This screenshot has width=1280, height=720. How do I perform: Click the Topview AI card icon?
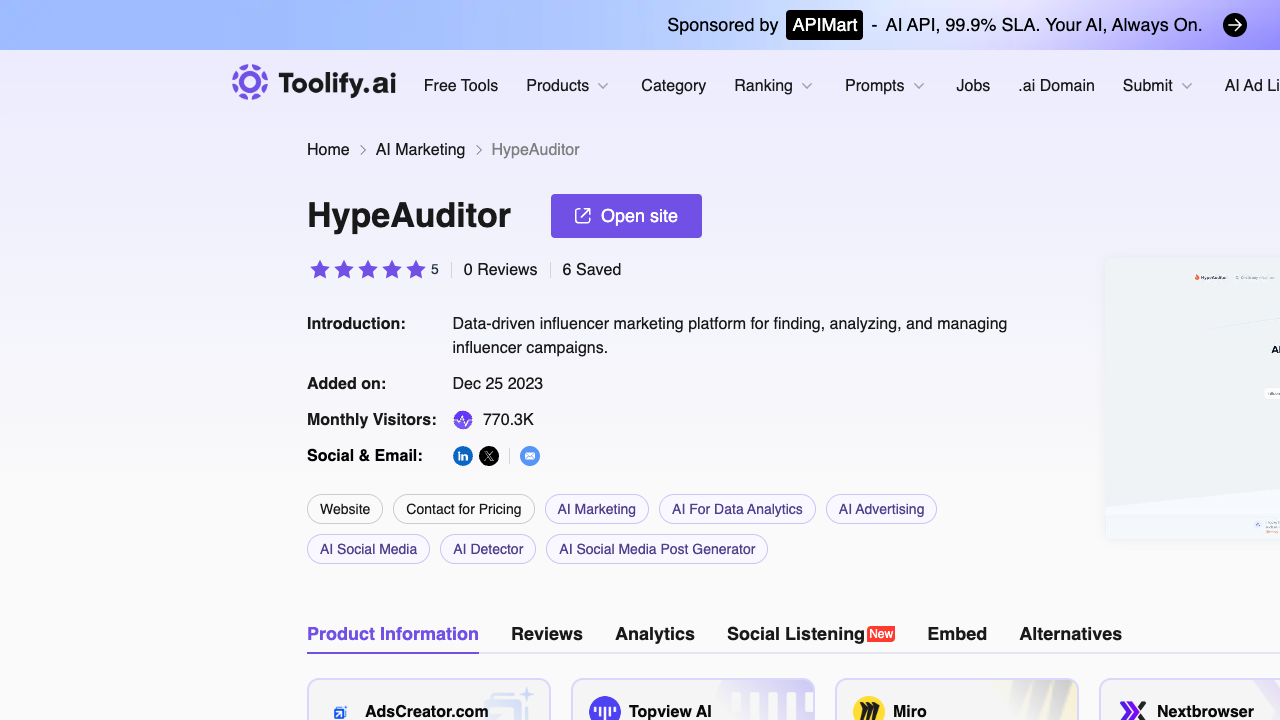[x=605, y=709]
